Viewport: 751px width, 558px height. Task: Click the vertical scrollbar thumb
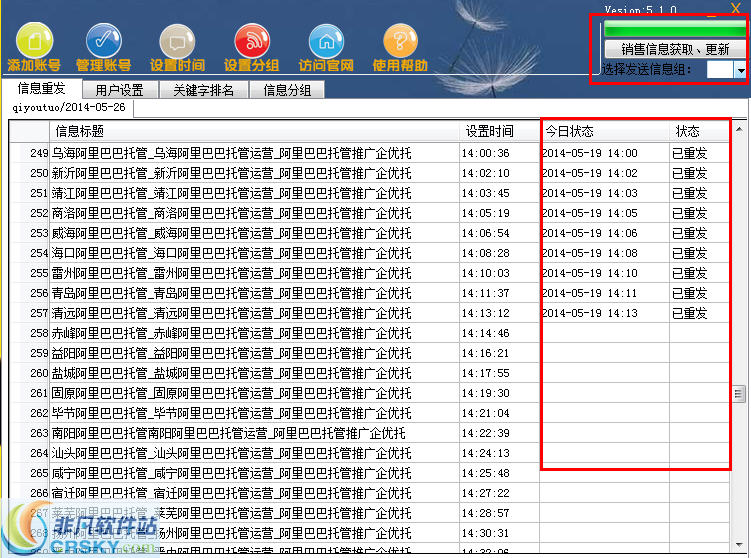(739, 394)
